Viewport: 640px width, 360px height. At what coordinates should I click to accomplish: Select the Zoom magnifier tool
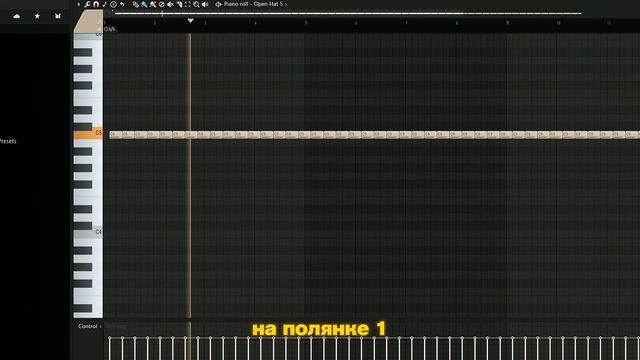pos(196,4)
